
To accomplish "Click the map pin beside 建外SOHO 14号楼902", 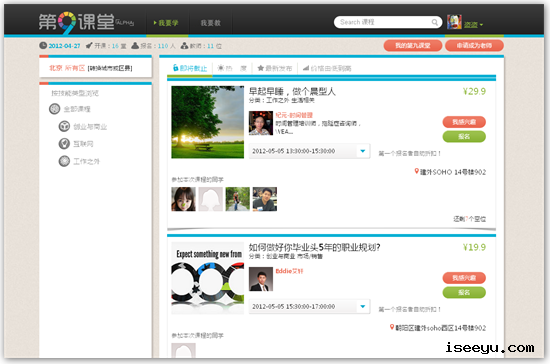I will coord(416,171).
